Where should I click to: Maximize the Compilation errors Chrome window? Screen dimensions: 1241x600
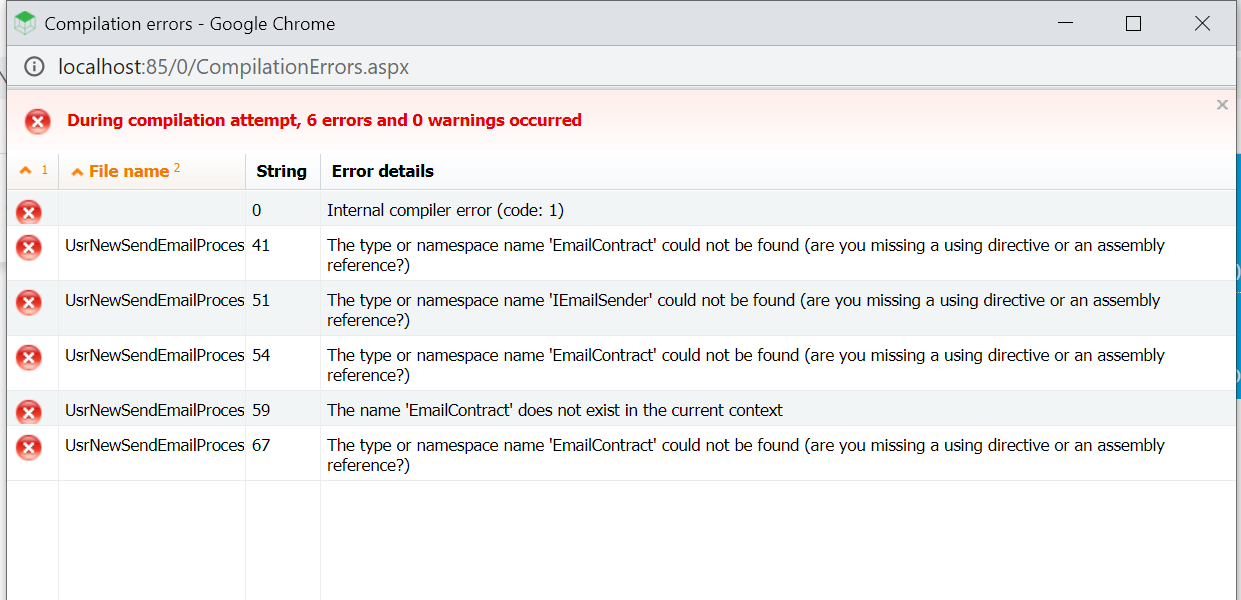[1133, 23]
